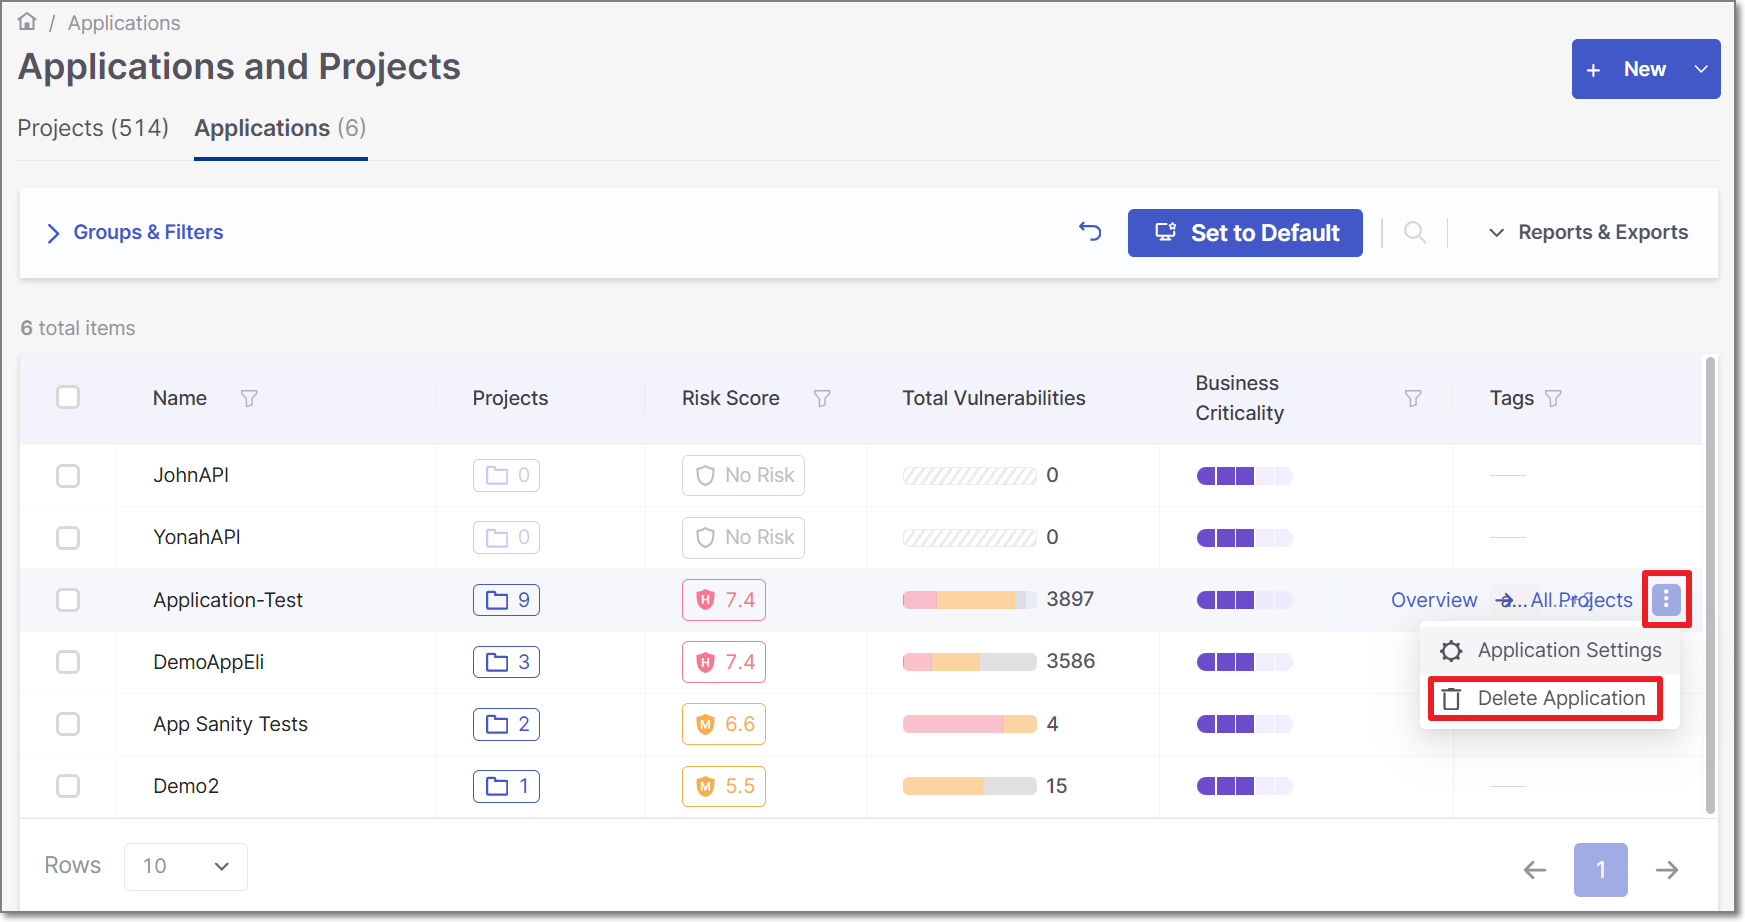Switch to the Projects tab
The width and height of the screenshot is (1745, 922).
click(x=92, y=128)
